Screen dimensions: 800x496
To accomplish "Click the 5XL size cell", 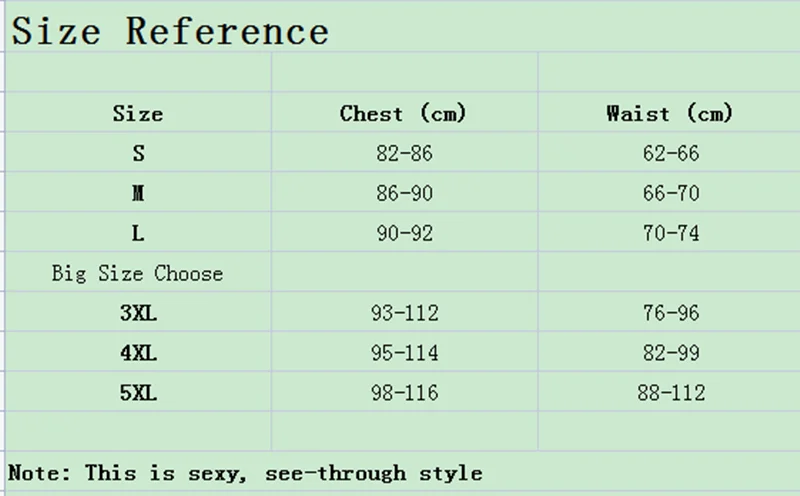I will [138, 393].
